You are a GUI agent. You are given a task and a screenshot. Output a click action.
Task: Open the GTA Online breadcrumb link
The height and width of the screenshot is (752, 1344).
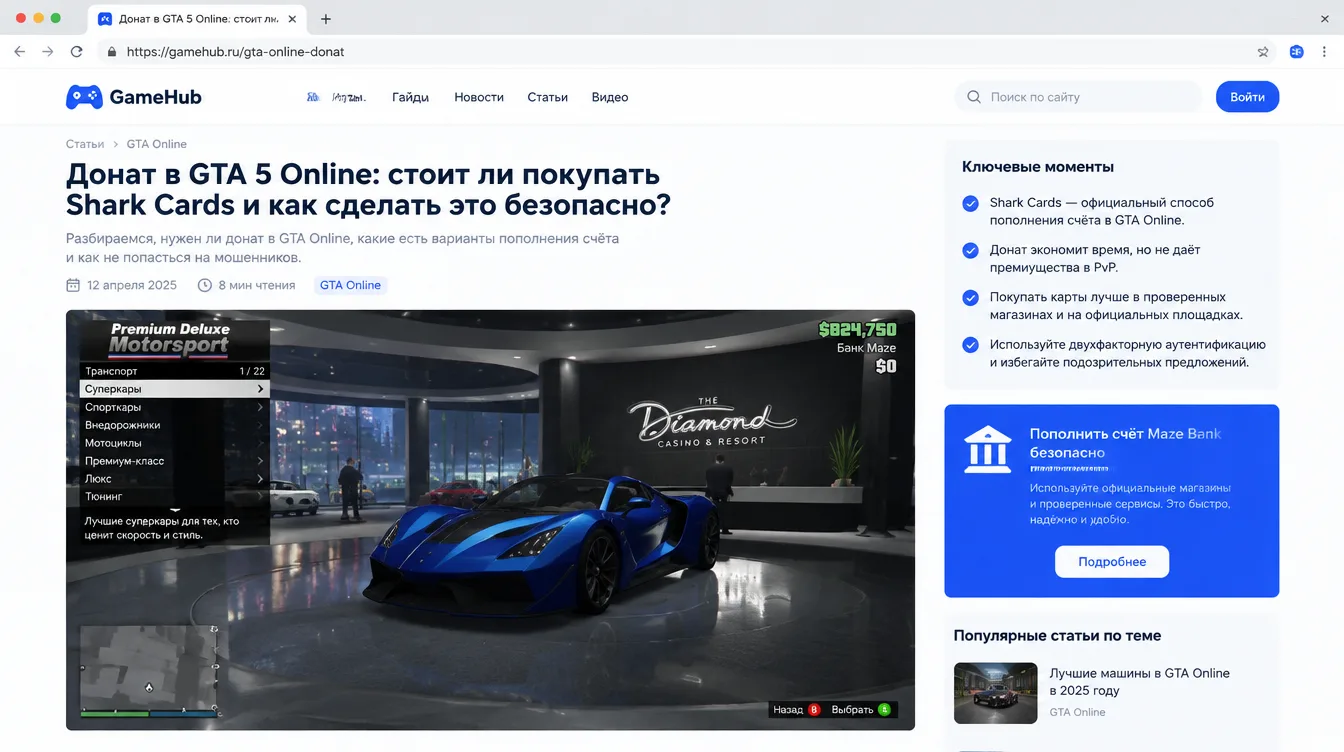[x=157, y=144]
